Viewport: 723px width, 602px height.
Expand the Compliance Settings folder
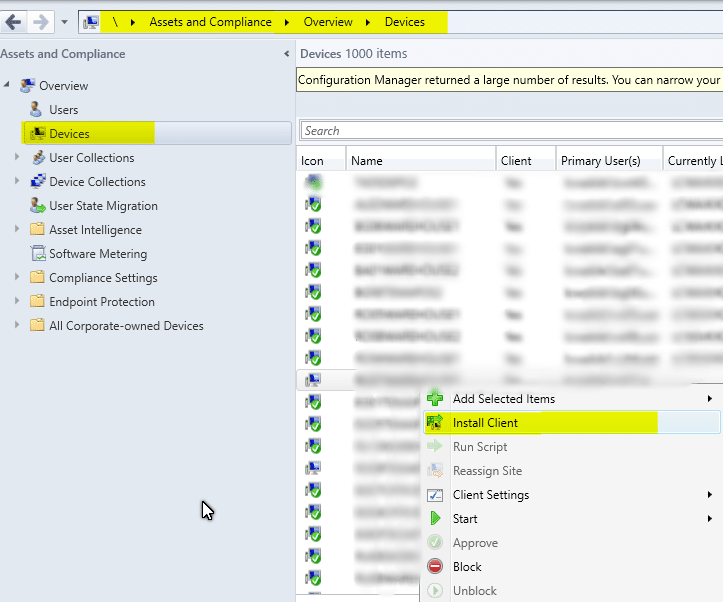(17, 277)
